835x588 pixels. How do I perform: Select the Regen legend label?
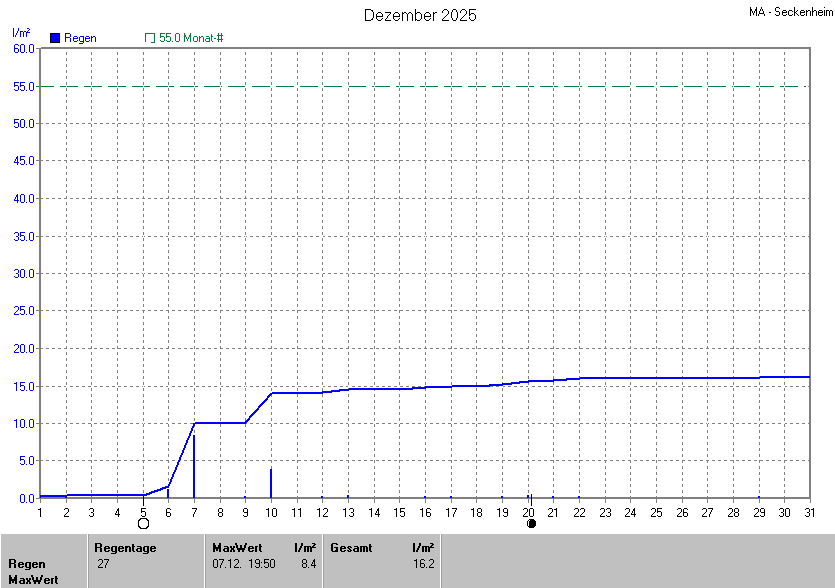[80, 38]
